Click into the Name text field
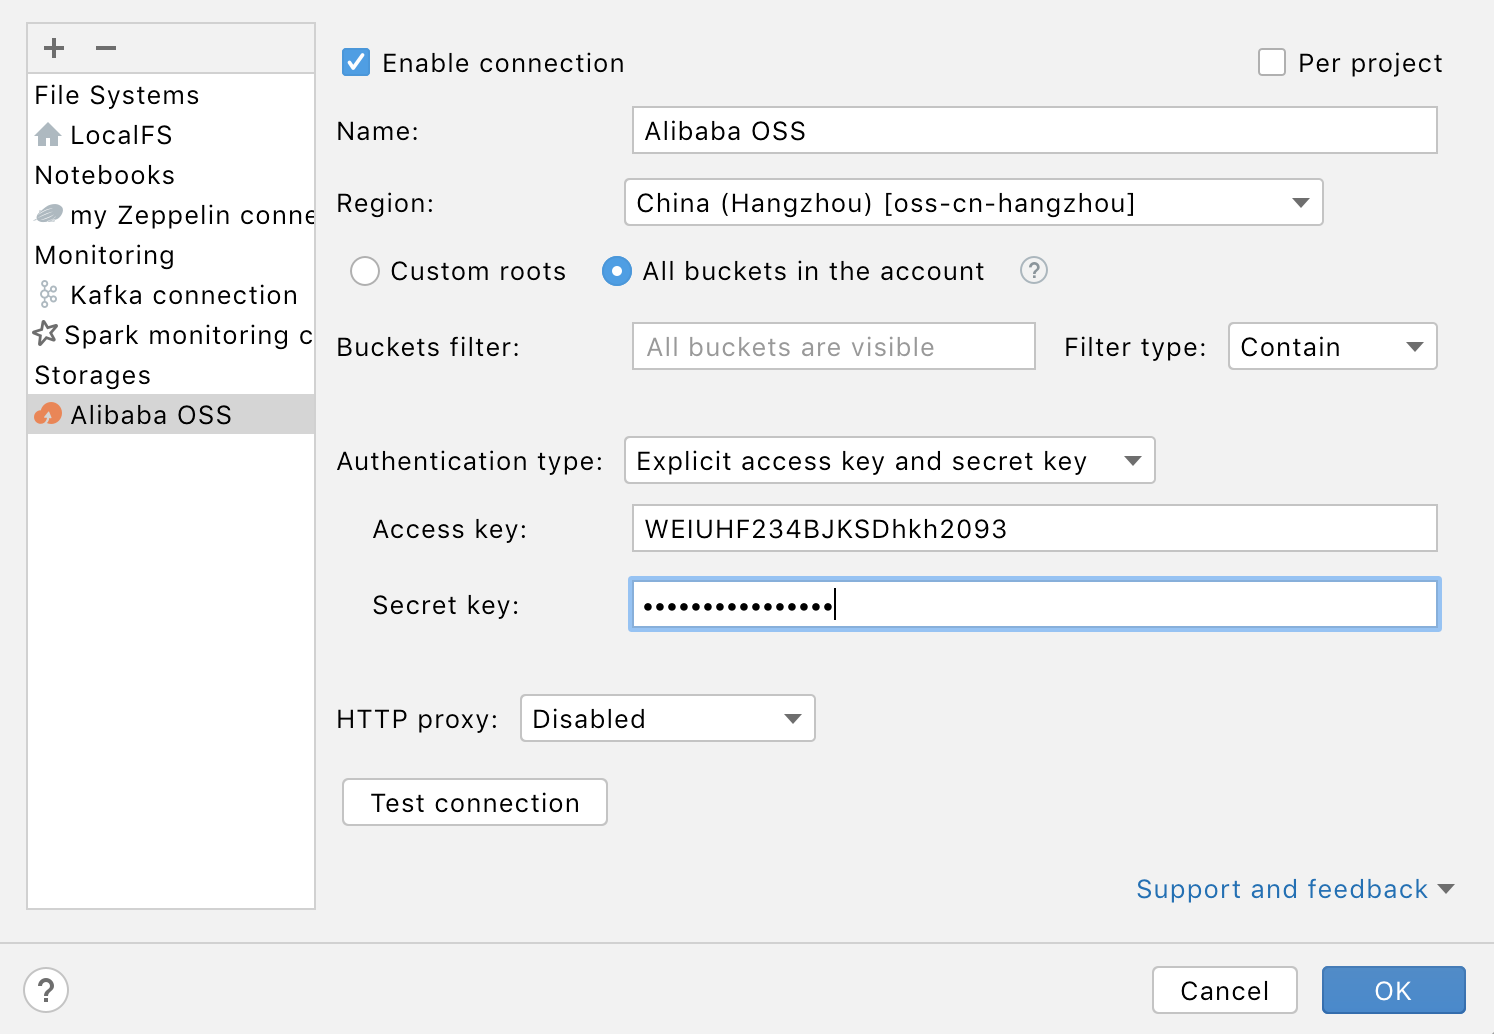Screen dimensions: 1494x1034 pos(1034,130)
